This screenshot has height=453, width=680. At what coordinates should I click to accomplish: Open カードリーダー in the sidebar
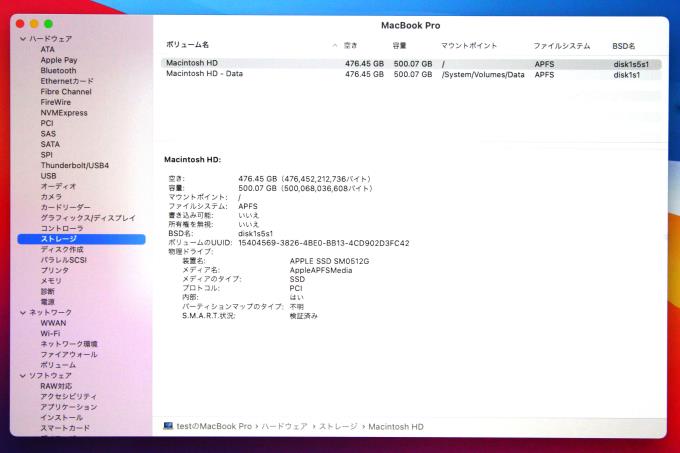point(65,207)
